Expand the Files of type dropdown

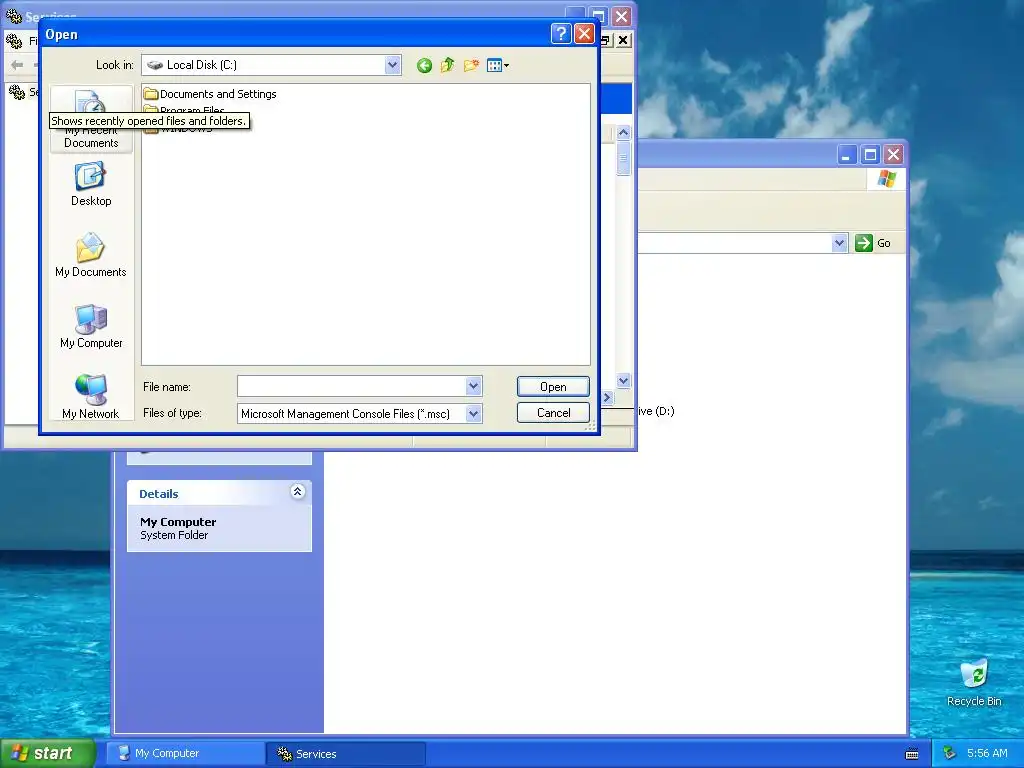pyautogui.click(x=473, y=413)
